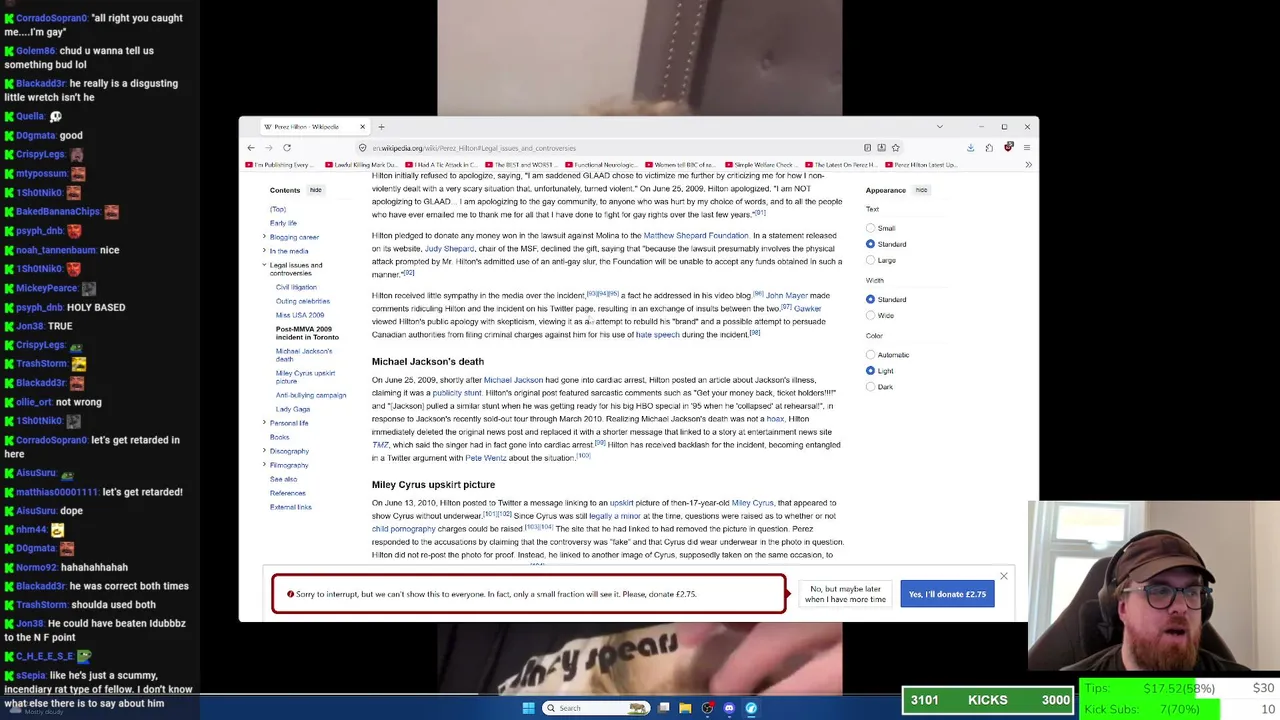Bookmark this page with the star icon
Image resolution: width=1280 pixels, height=720 pixels.
[896, 148]
